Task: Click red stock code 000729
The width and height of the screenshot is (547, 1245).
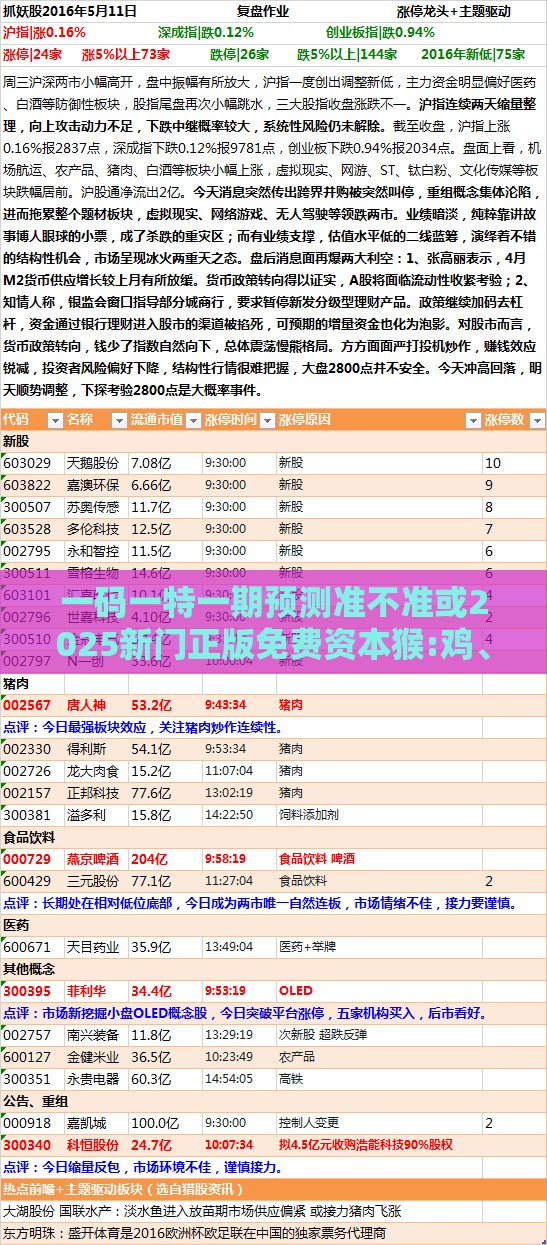Action: pyautogui.click(x=27, y=858)
